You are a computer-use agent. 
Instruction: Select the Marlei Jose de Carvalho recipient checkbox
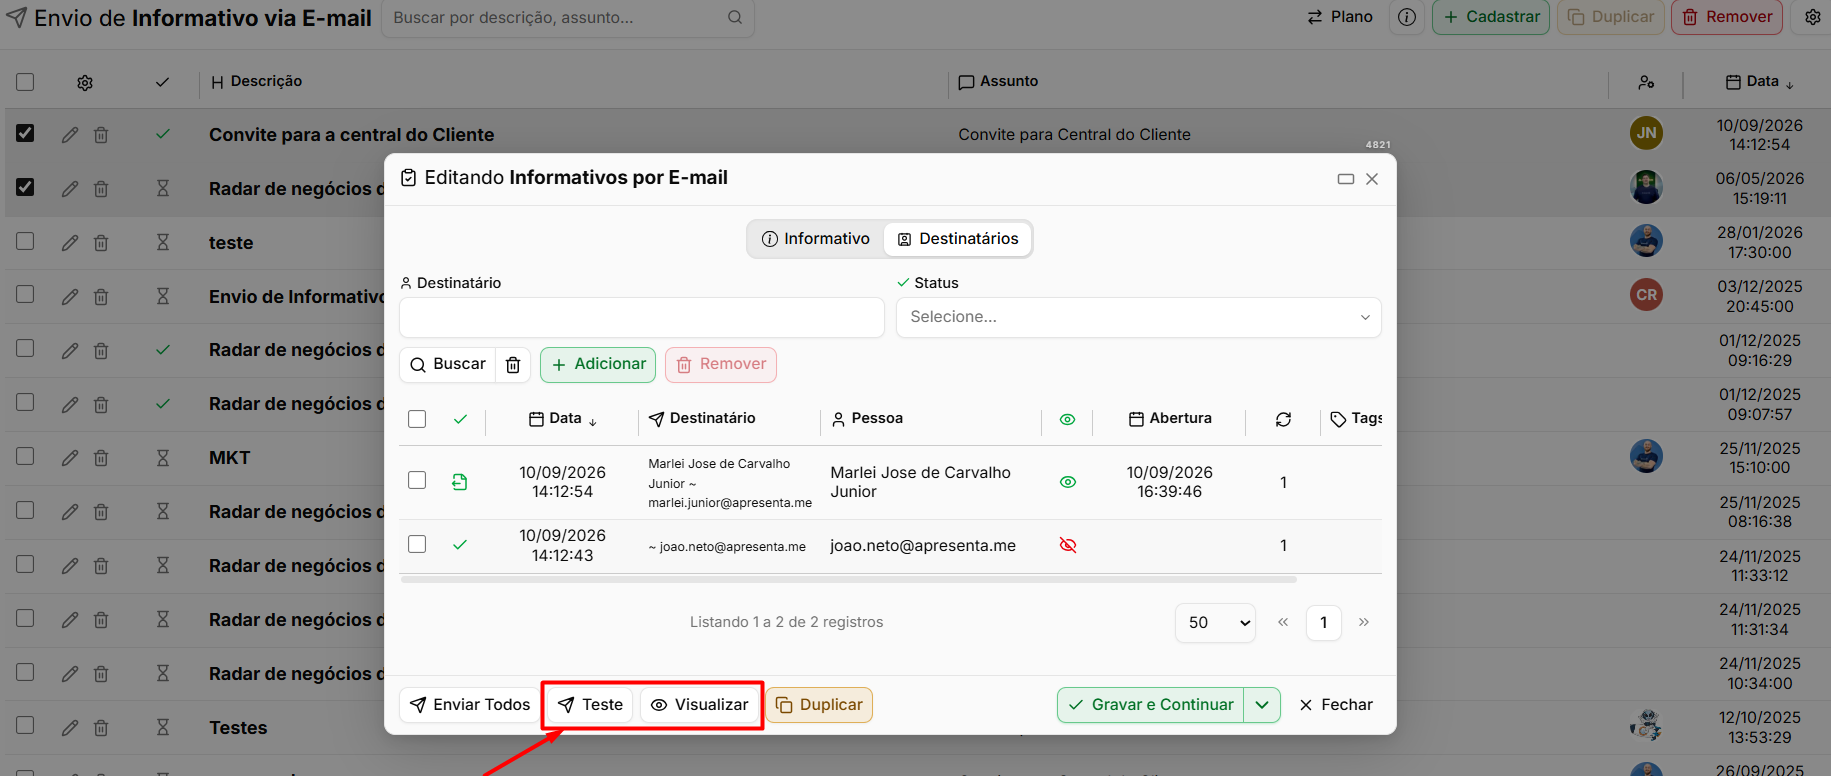pos(417,480)
